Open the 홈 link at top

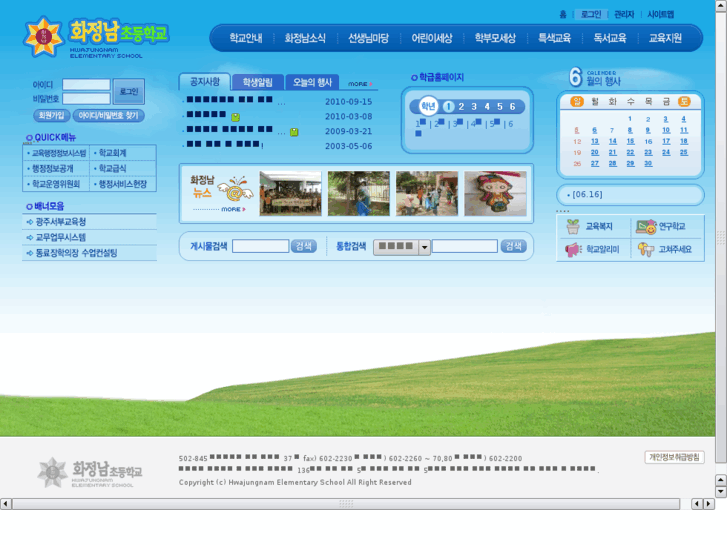coord(563,14)
